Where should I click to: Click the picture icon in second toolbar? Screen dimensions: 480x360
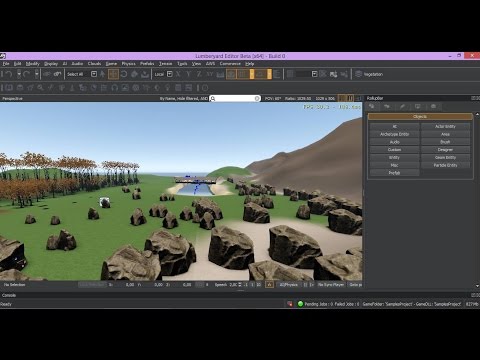[125, 88]
